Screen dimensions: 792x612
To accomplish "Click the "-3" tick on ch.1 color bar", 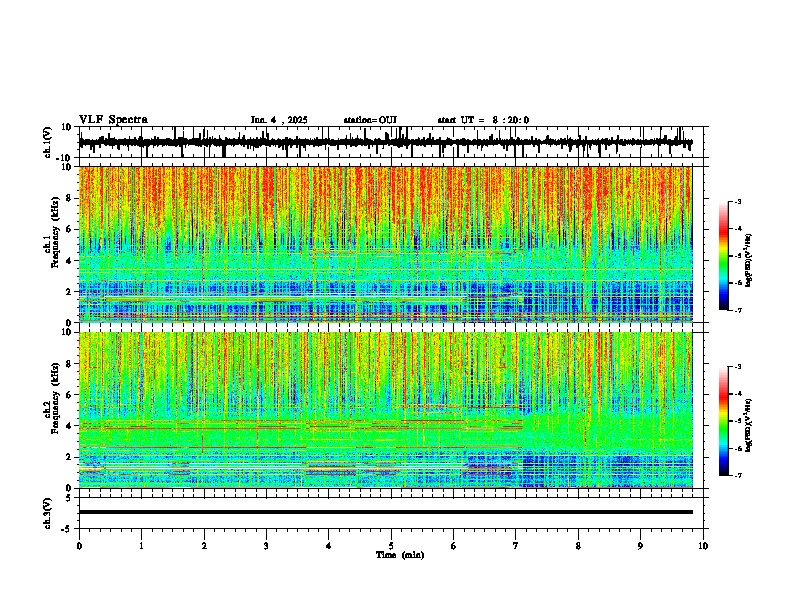I will pos(738,202).
